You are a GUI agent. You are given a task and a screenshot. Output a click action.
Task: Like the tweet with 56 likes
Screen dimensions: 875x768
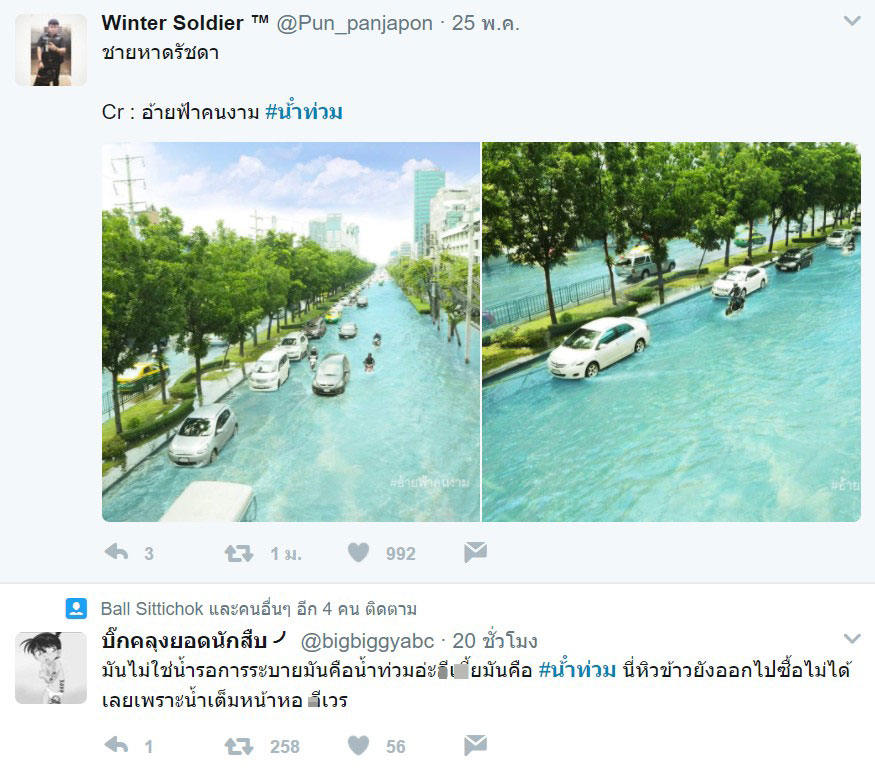[358, 745]
